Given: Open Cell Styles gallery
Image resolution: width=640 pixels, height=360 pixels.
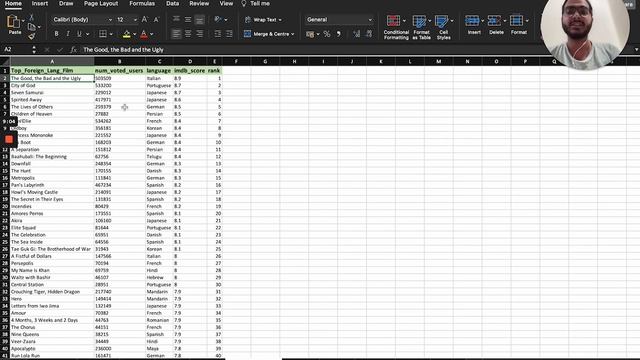Looking at the screenshot, I should point(443,27).
